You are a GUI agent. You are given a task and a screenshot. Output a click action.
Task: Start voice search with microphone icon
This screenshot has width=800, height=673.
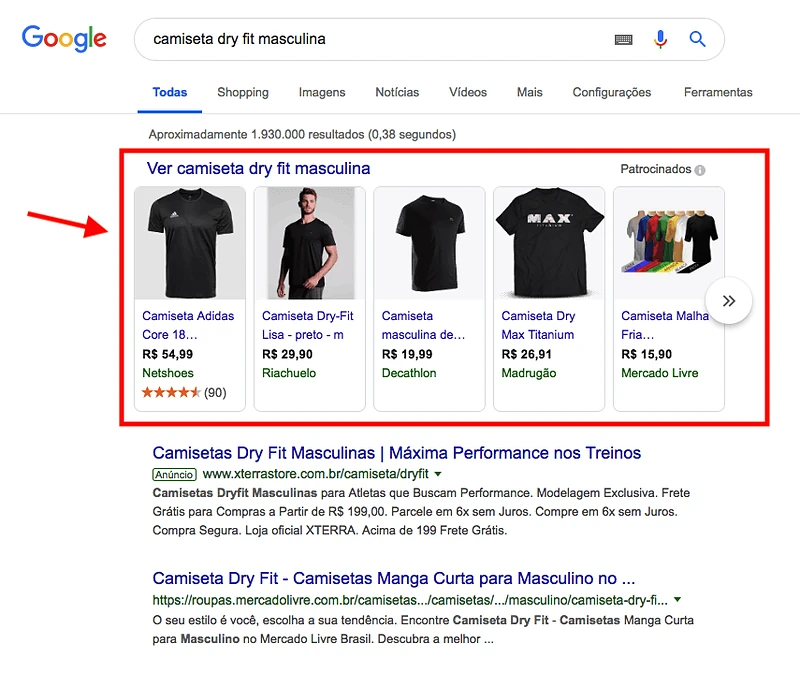pos(660,39)
